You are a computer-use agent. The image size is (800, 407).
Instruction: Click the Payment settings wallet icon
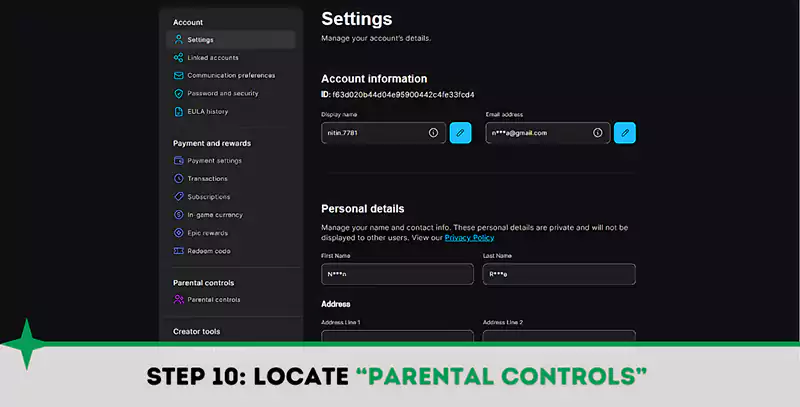click(179, 161)
